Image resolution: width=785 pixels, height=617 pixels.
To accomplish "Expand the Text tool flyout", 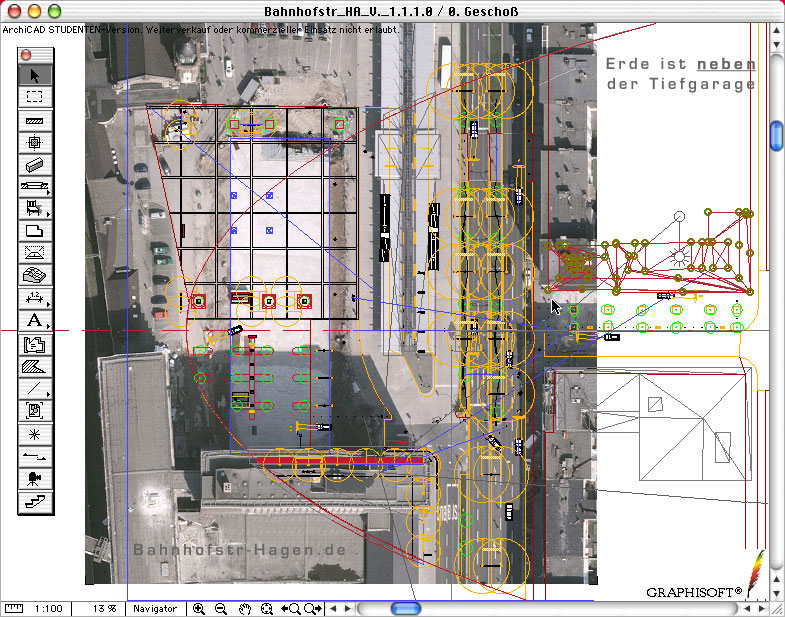I will [35, 321].
